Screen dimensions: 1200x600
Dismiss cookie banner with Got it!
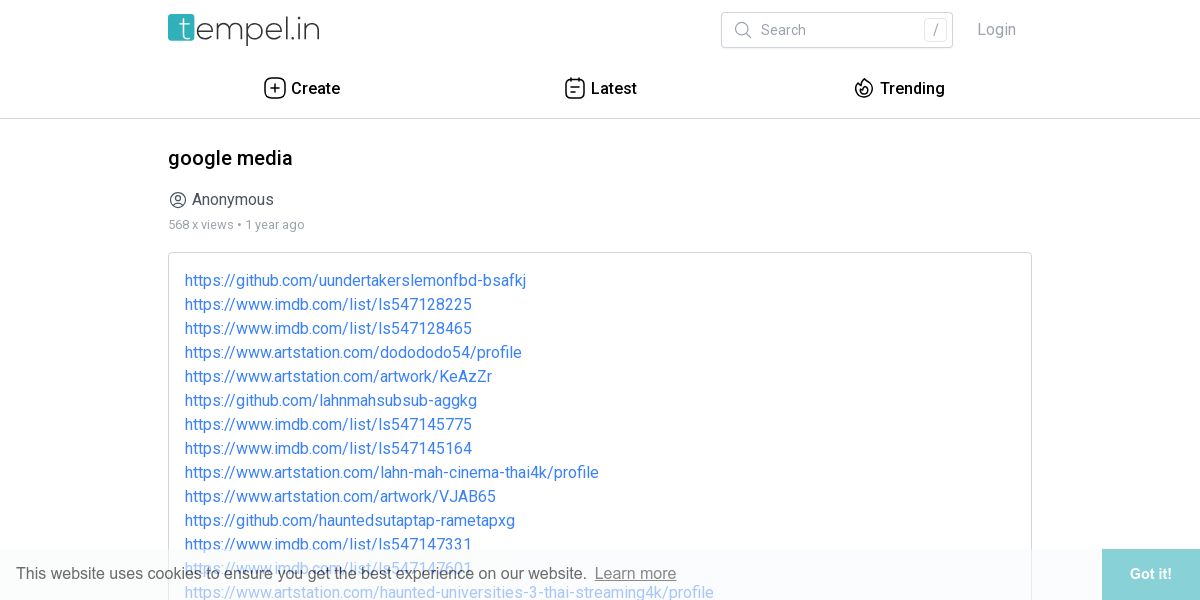(x=1151, y=574)
